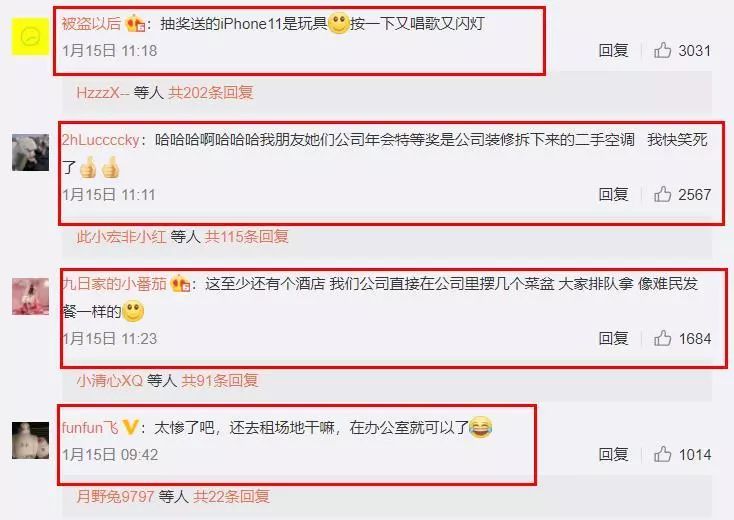734x520 pixels.
Task: Click the yellow V verified icon
Action: (x=130, y=427)
